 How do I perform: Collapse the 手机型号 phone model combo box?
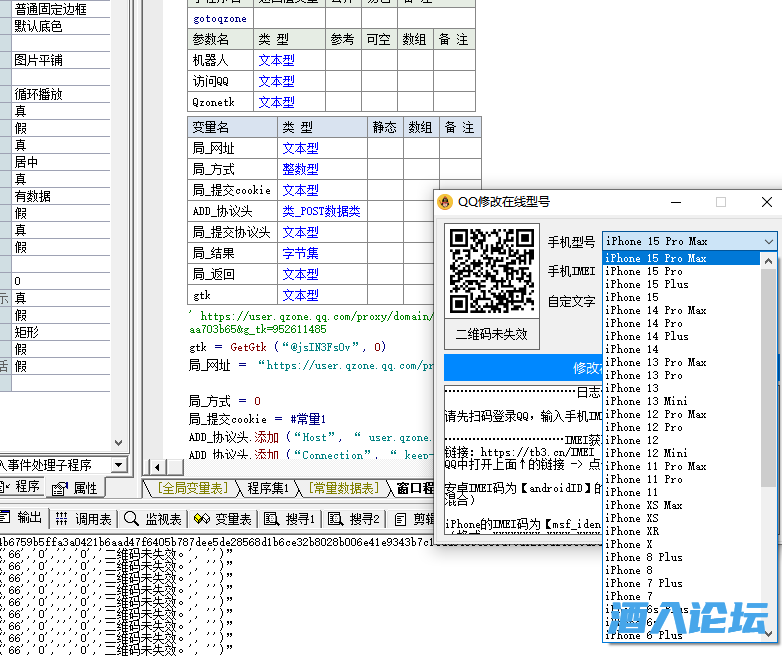[767, 241]
